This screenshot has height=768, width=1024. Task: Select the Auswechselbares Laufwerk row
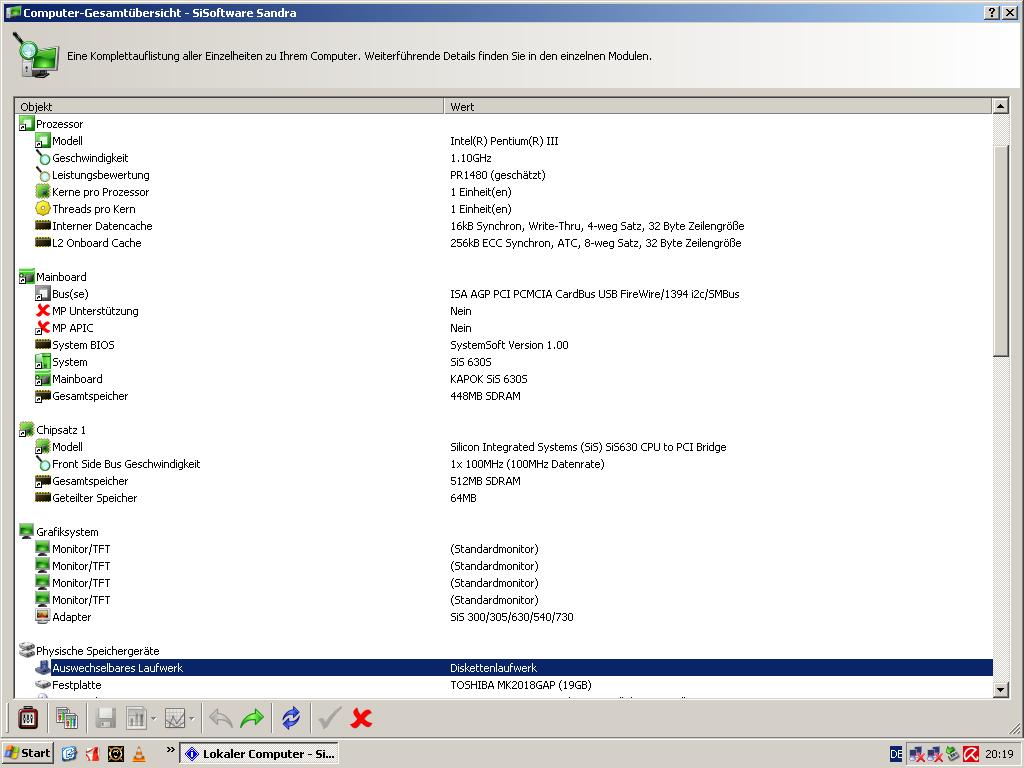(x=504, y=667)
